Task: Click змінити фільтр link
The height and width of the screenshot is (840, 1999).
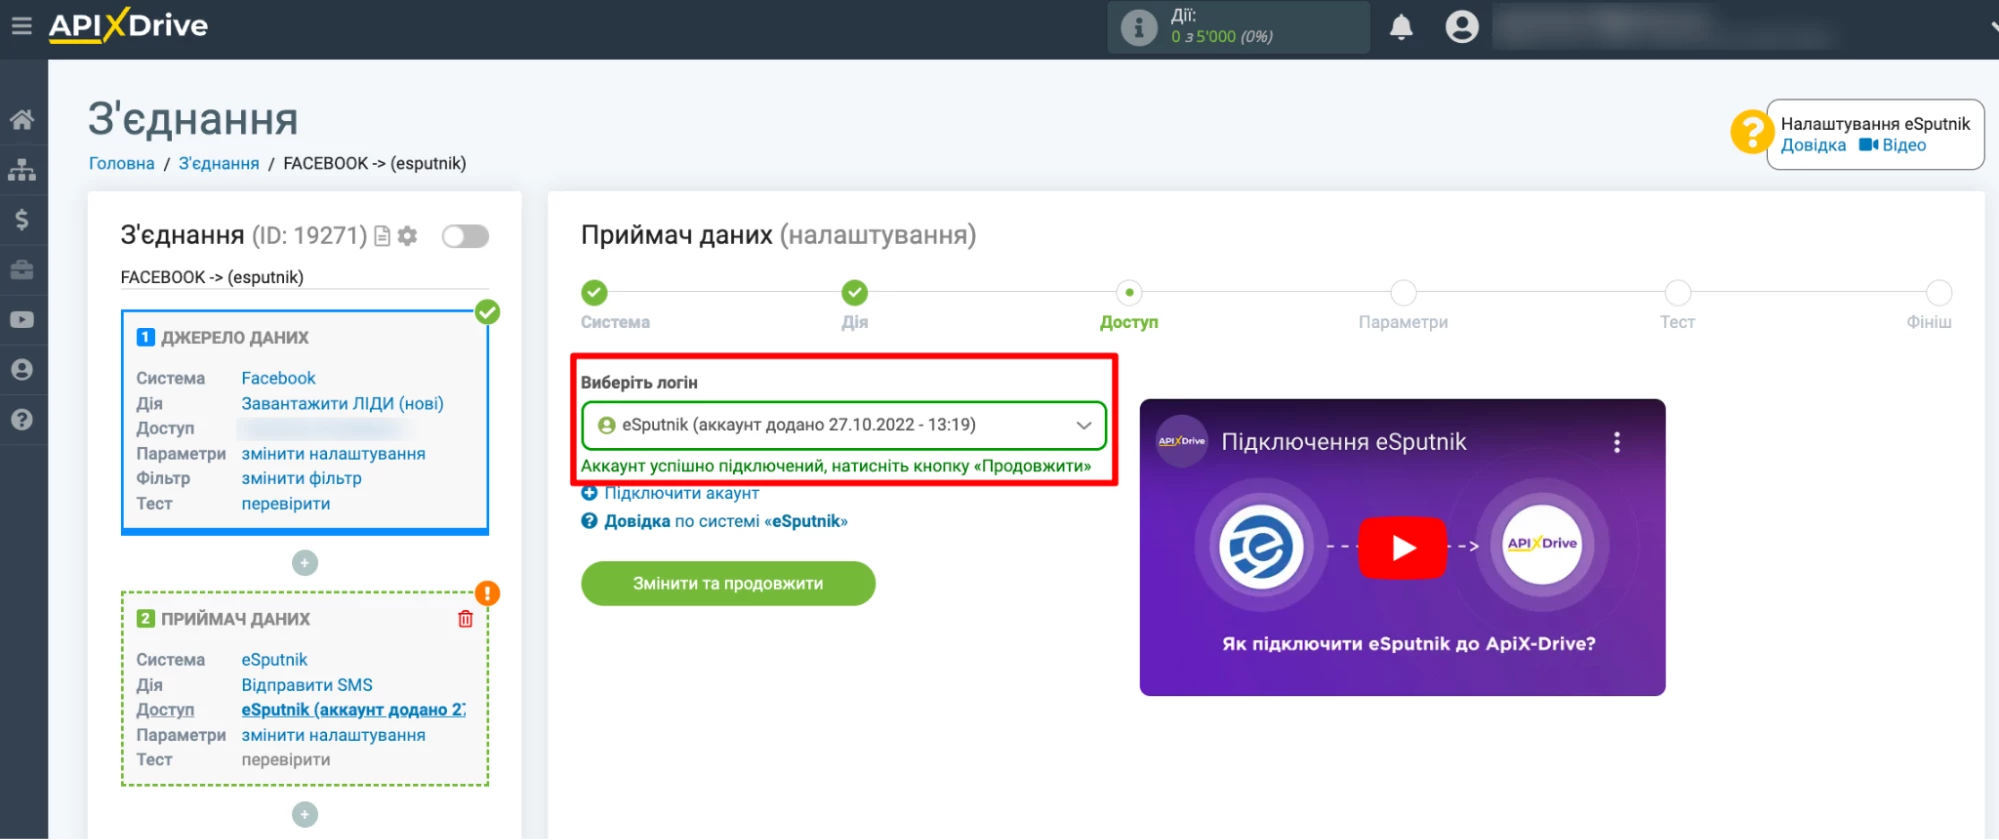Action: pyautogui.click(x=301, y=478)
